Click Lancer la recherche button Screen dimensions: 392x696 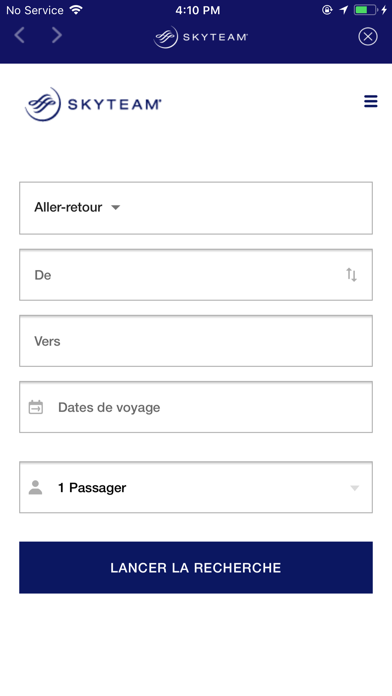tap(196, 567)
